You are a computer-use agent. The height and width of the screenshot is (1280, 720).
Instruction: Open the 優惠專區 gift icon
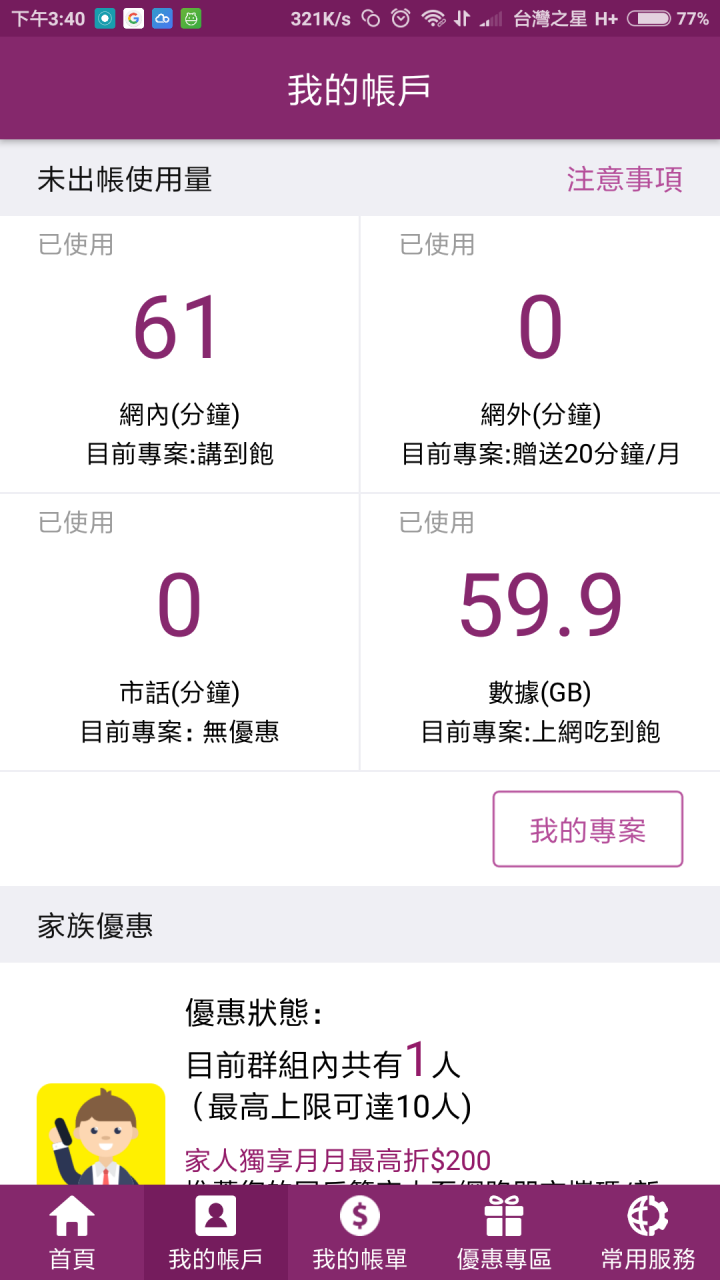[504, 1216]
